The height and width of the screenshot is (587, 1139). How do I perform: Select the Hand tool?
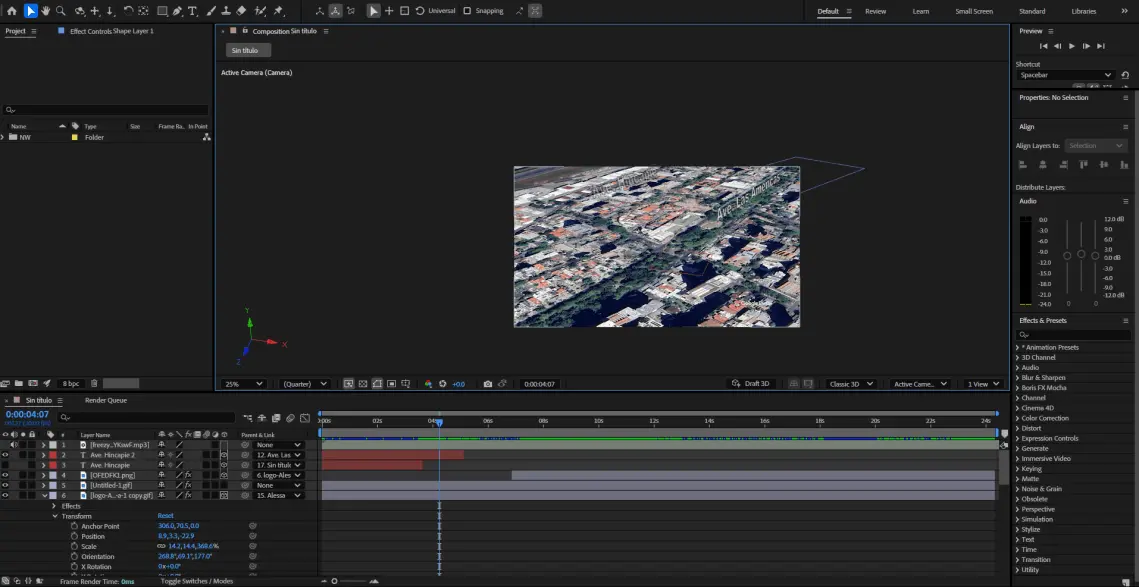tap(46, 11)
